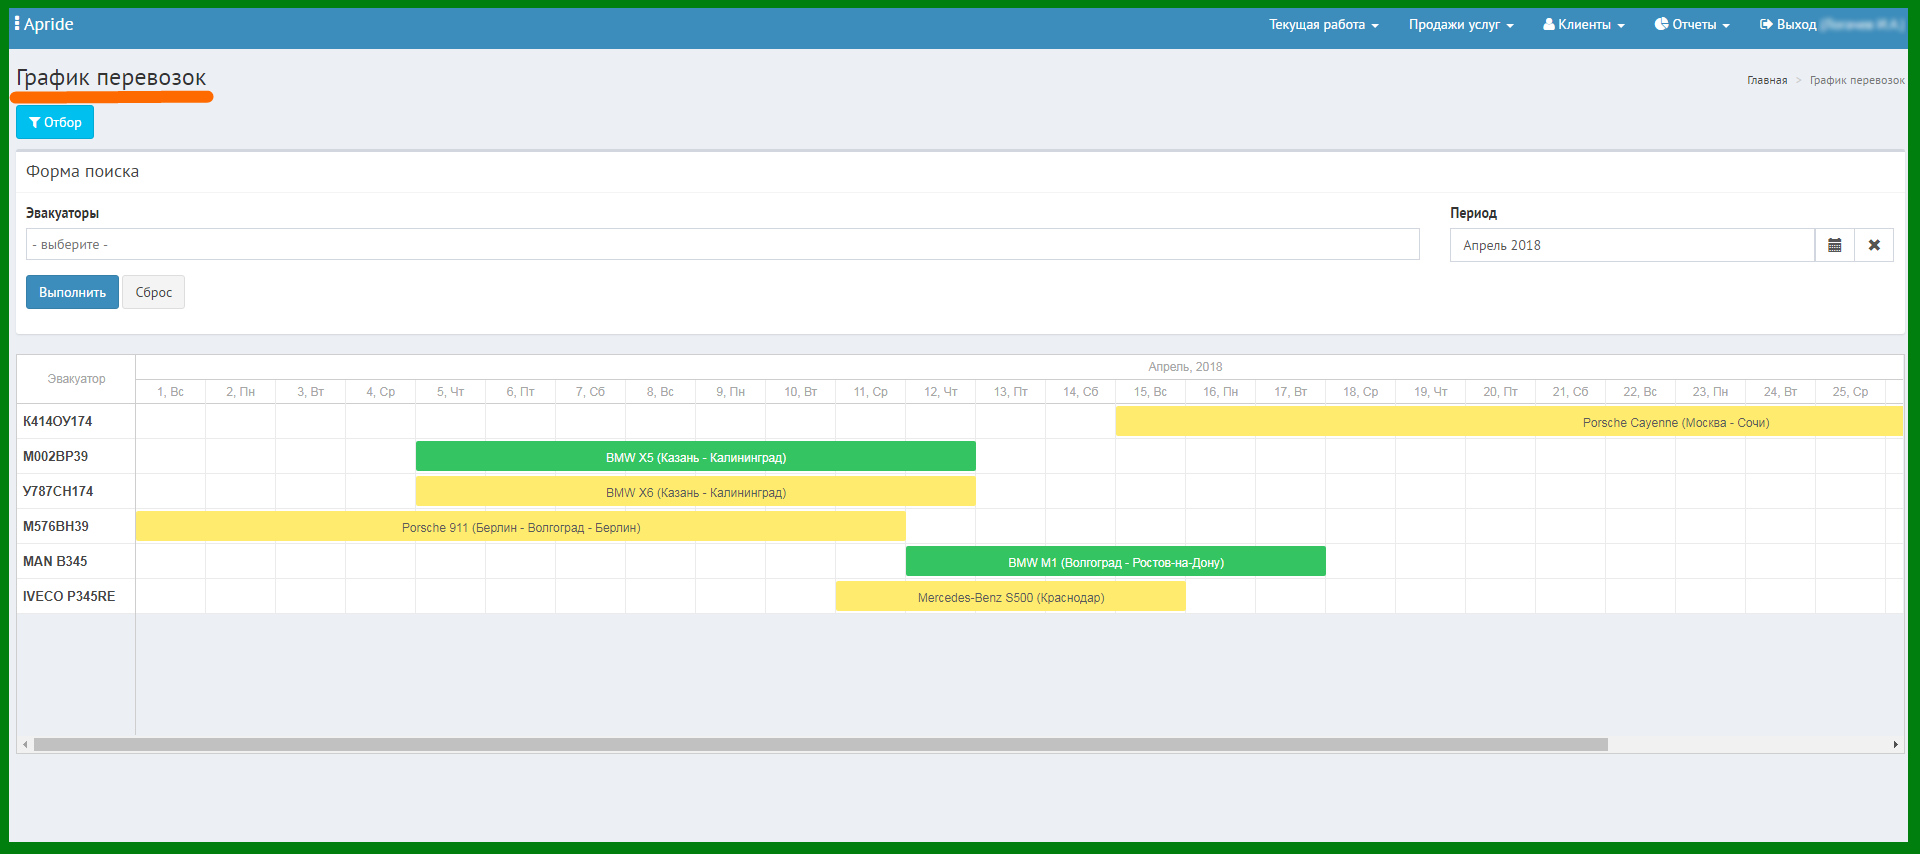The width and height of the screenshot is (1920, 854).
Task: Click the Apride logo menu icon
Action: [x=17, y=23]
